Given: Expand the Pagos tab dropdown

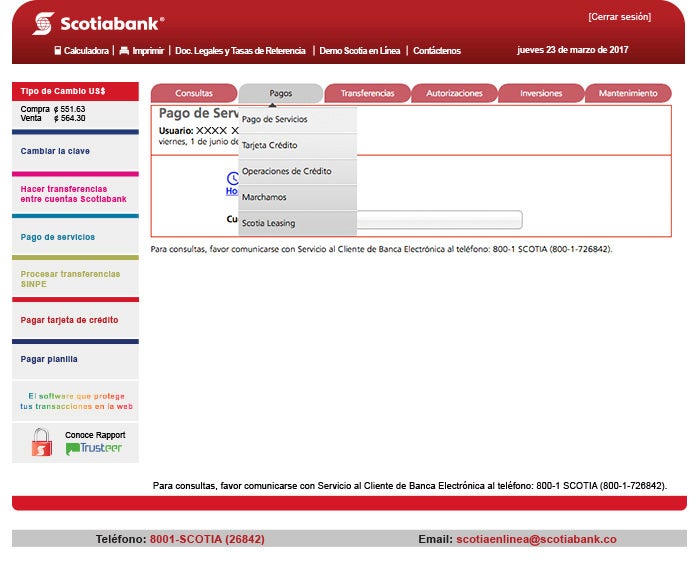Looking at the screenshot, I should click(281, 93).
